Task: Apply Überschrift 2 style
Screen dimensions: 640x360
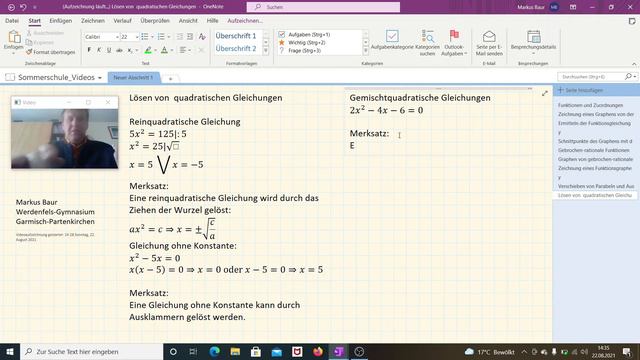Action: point(236,48)
